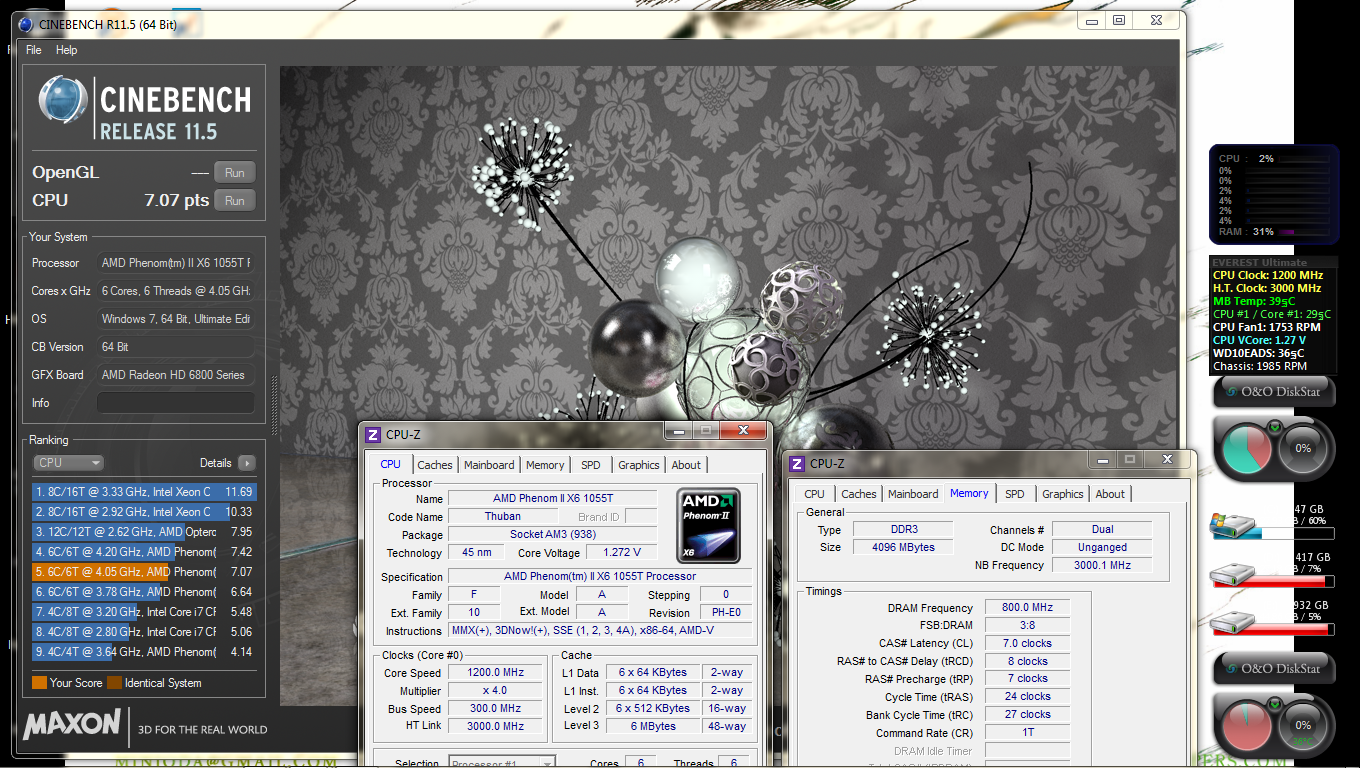
Task: Click the DRAM Frequency value "800.0 MHz"
Action: 1027,608
